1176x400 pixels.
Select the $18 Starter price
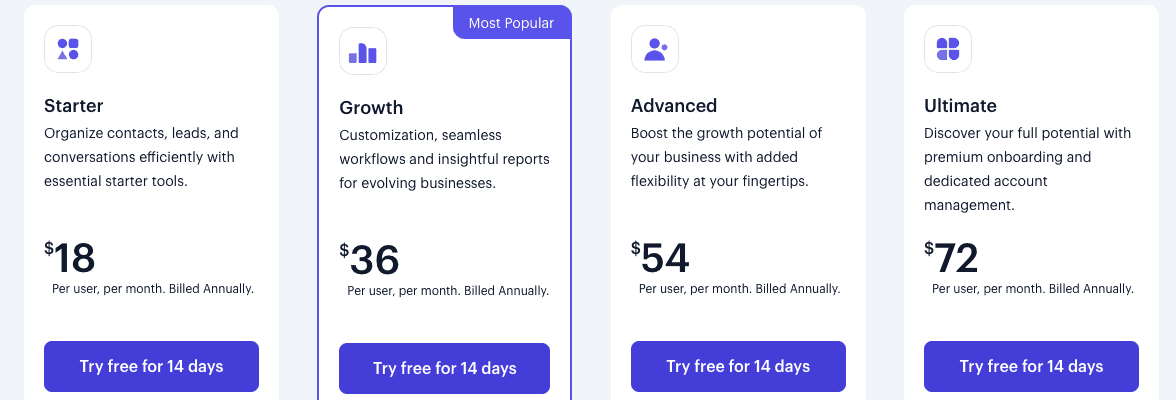tap(70, 257)
